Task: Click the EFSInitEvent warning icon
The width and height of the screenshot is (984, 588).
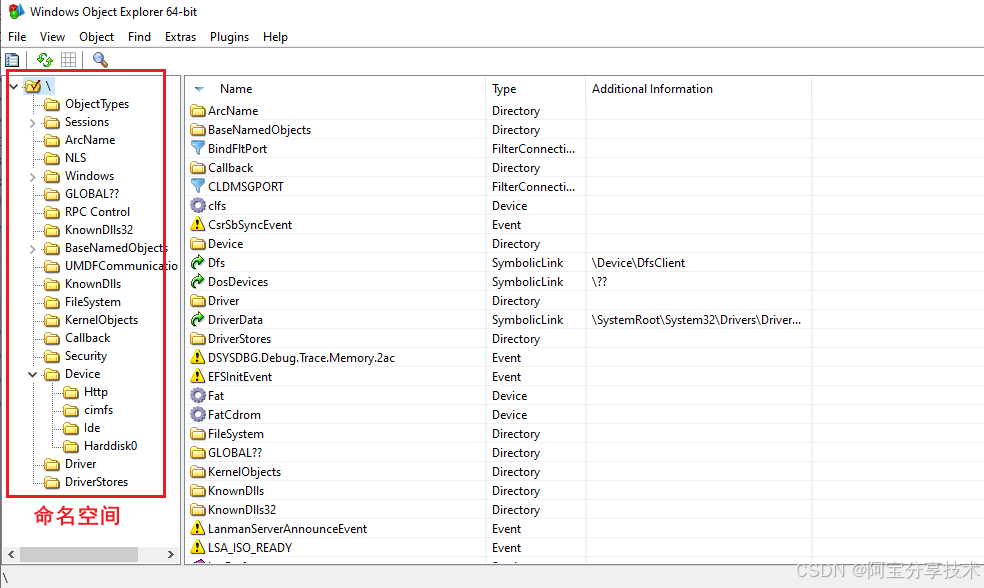Action: 198,376
